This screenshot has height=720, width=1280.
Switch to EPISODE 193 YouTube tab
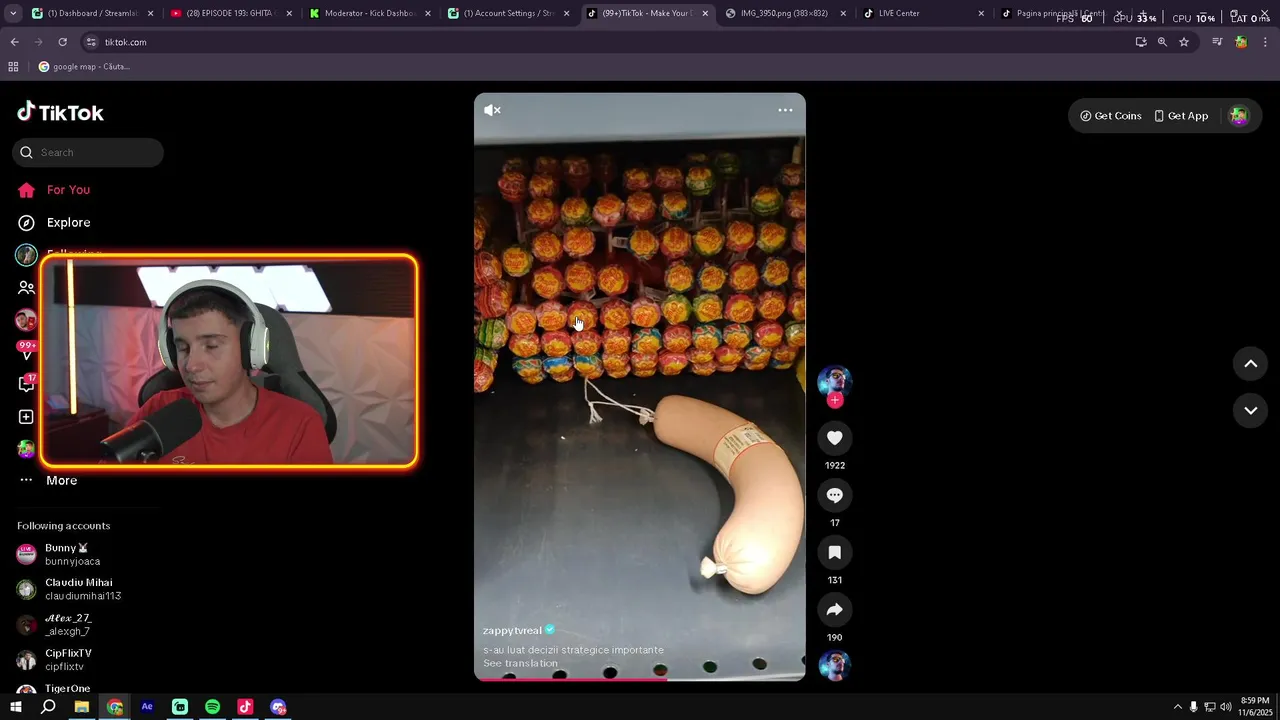click(228, 13)
